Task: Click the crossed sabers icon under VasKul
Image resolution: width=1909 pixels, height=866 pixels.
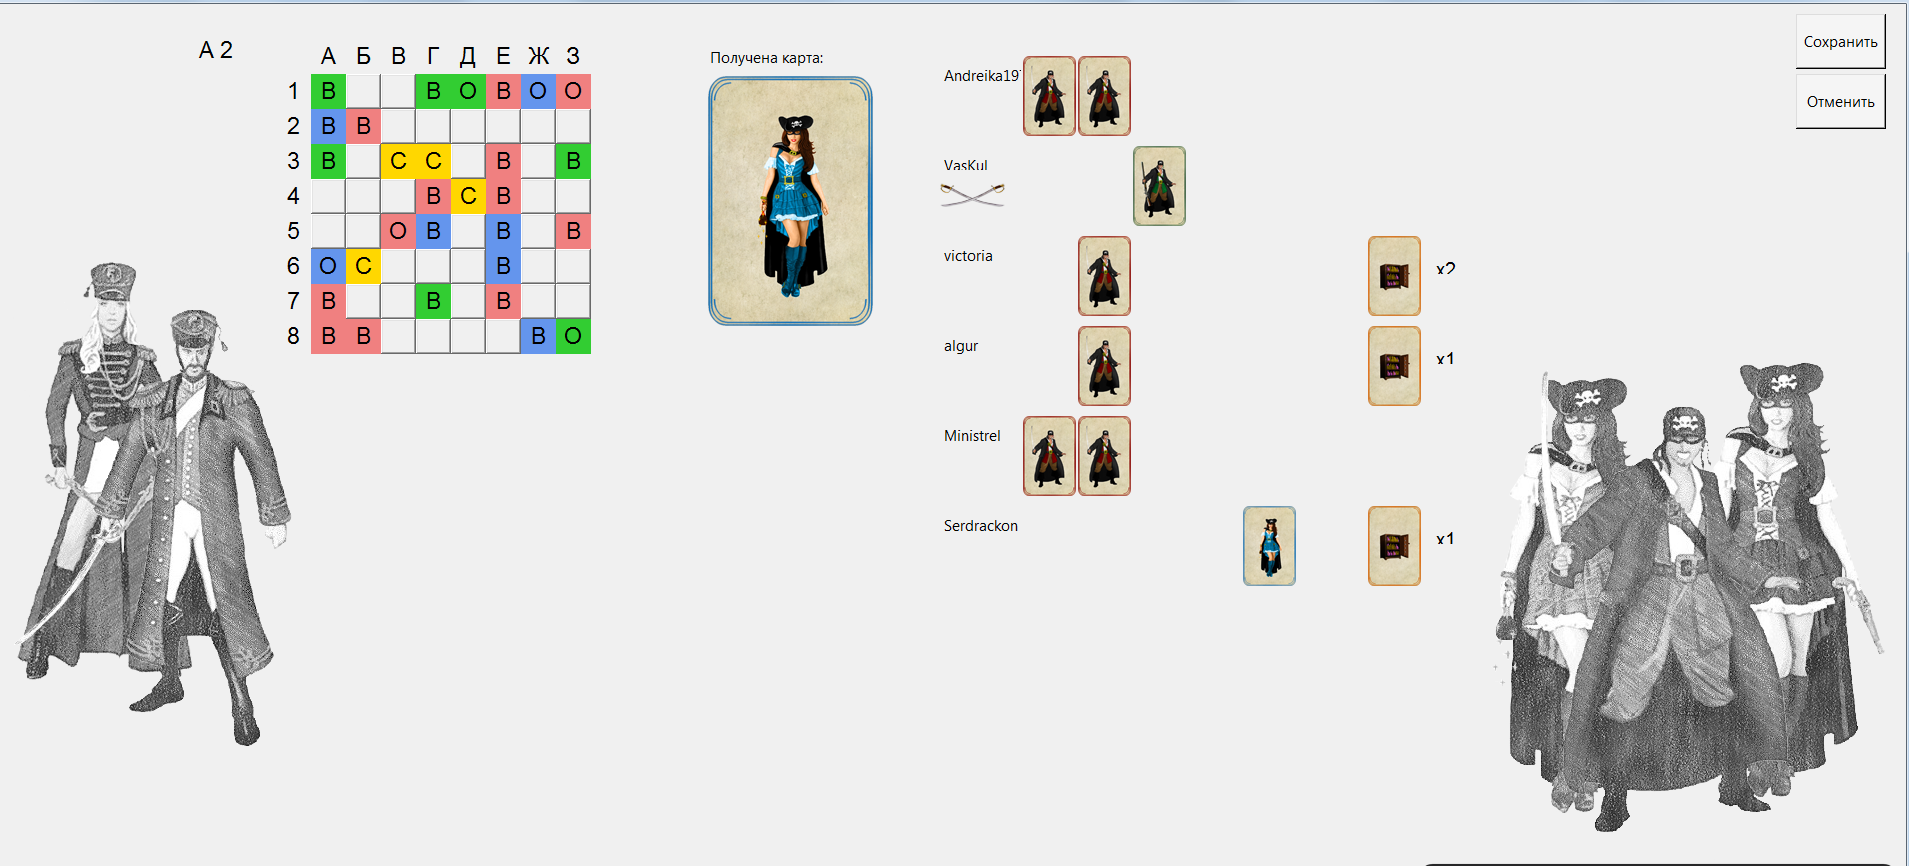Action: [972, 194]
